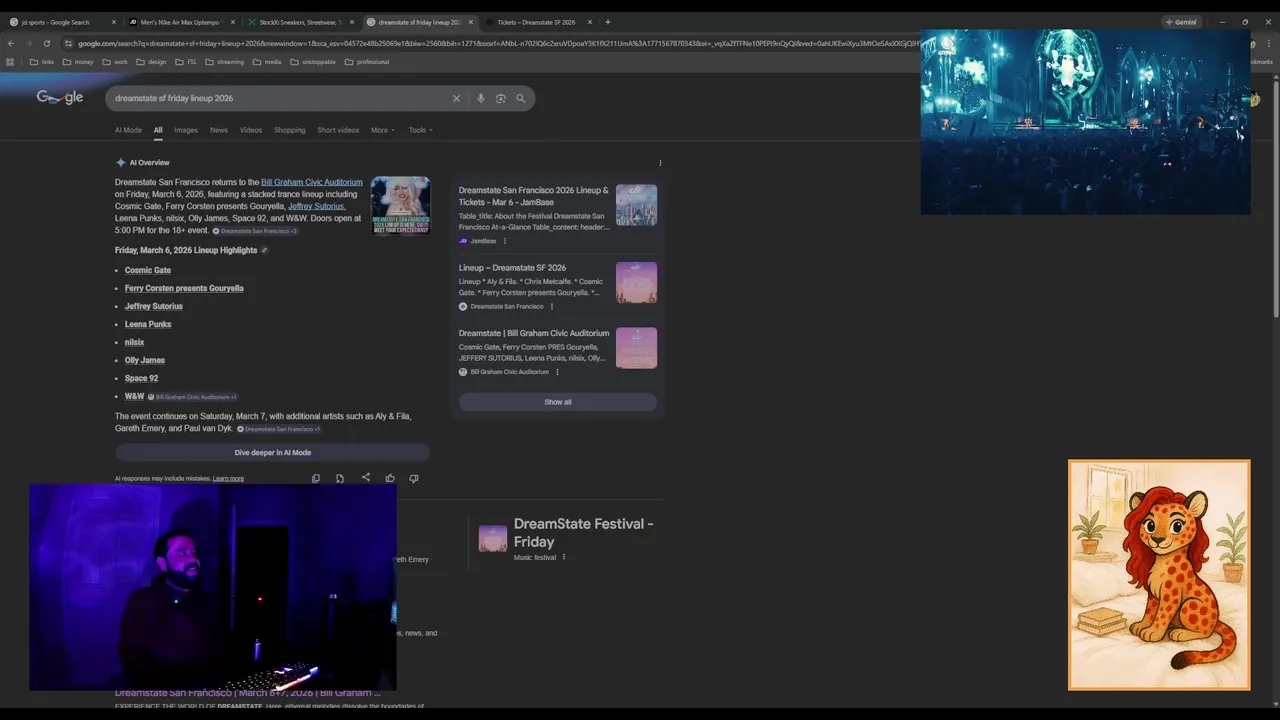Share the AI Overview response
The image size is (1280, 720).
365,478
